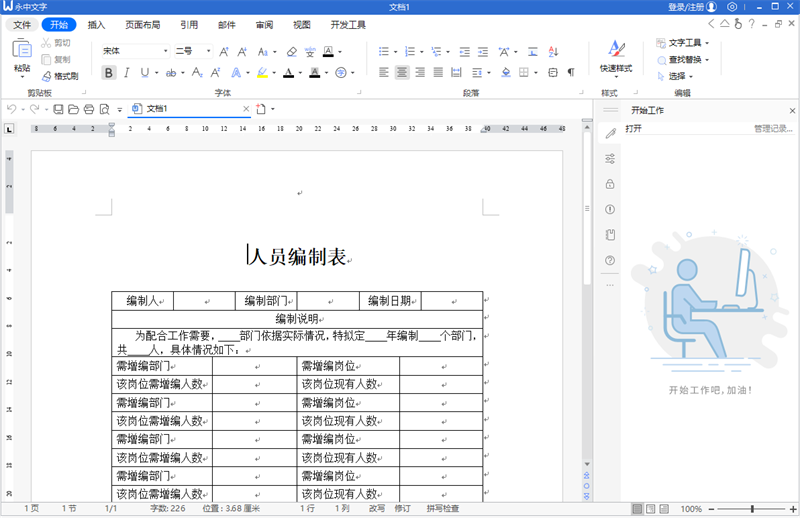Click the 复制 copy button

coord(56,59)
